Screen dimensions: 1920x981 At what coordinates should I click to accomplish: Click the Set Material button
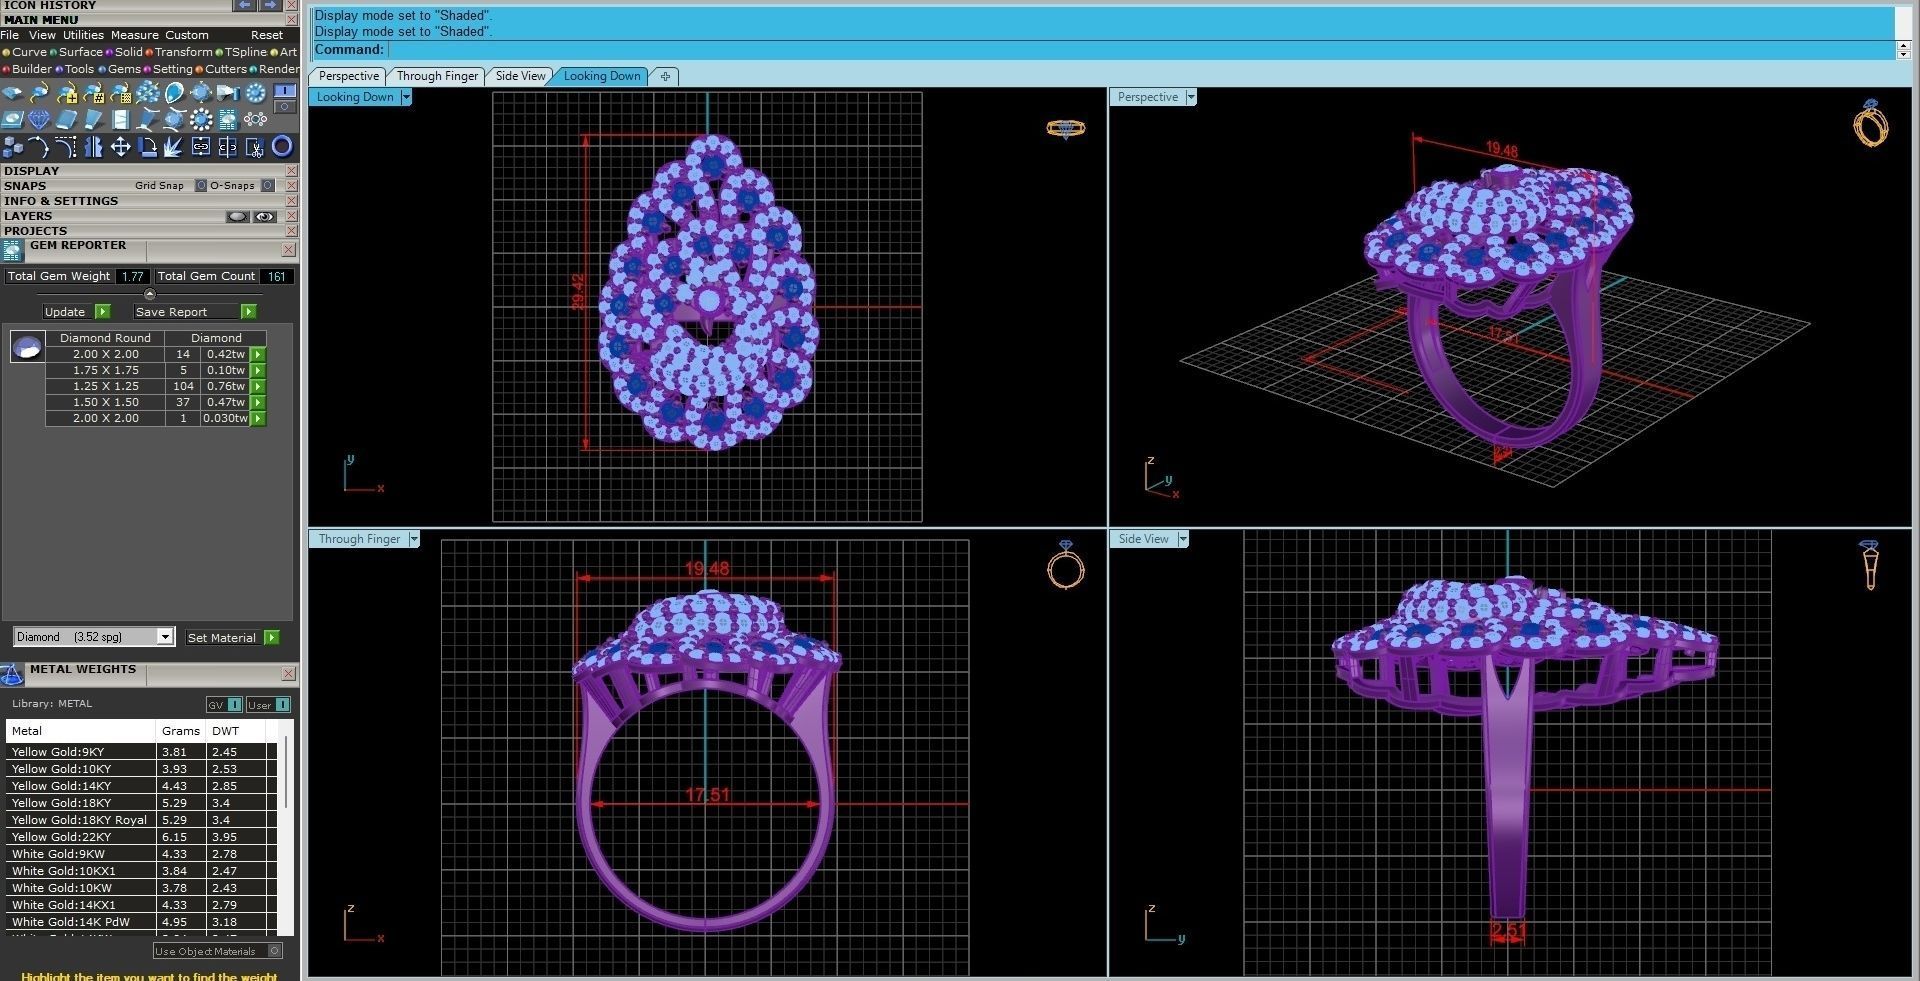(x=232, y=638)
